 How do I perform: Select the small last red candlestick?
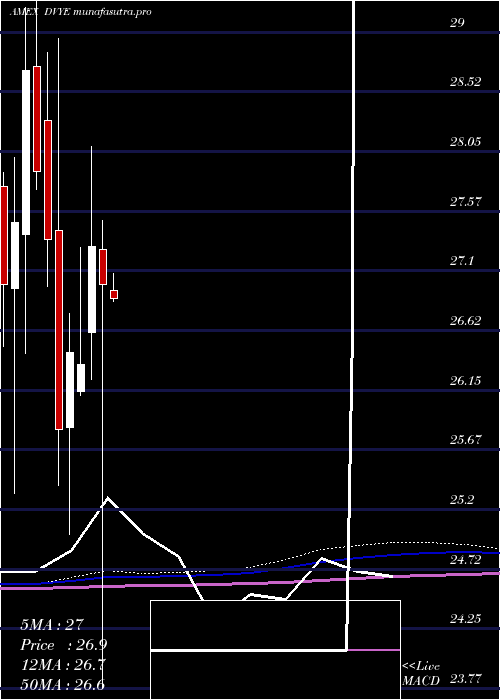click(114, 295)
